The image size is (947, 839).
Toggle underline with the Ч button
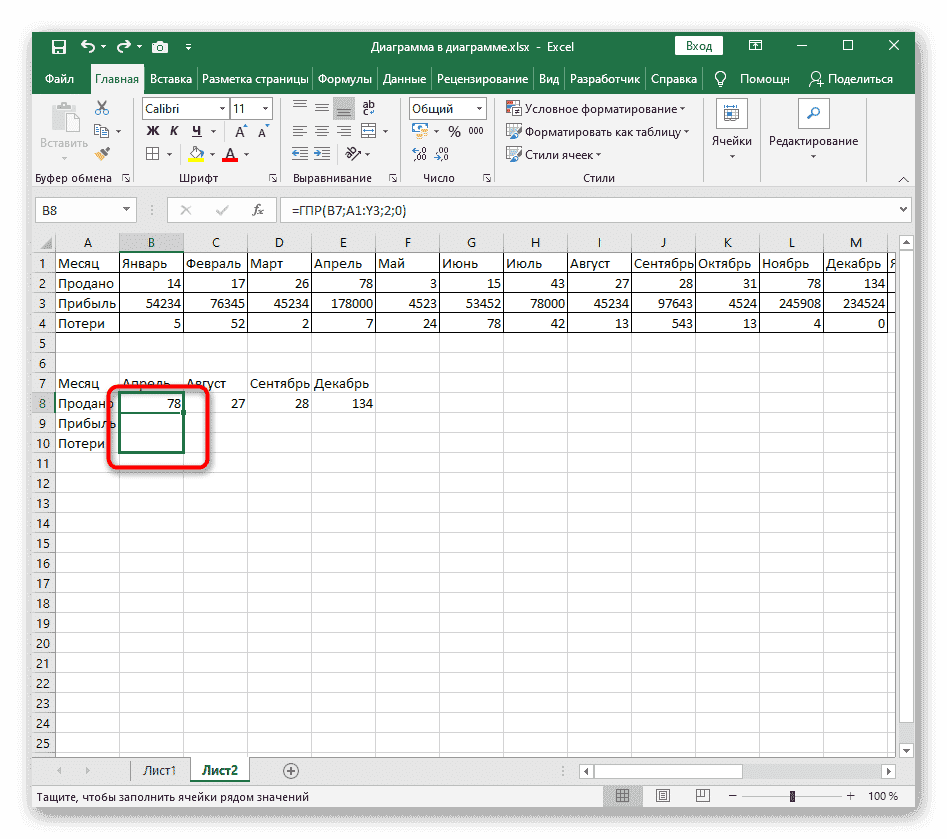click(x=196, y=131)
